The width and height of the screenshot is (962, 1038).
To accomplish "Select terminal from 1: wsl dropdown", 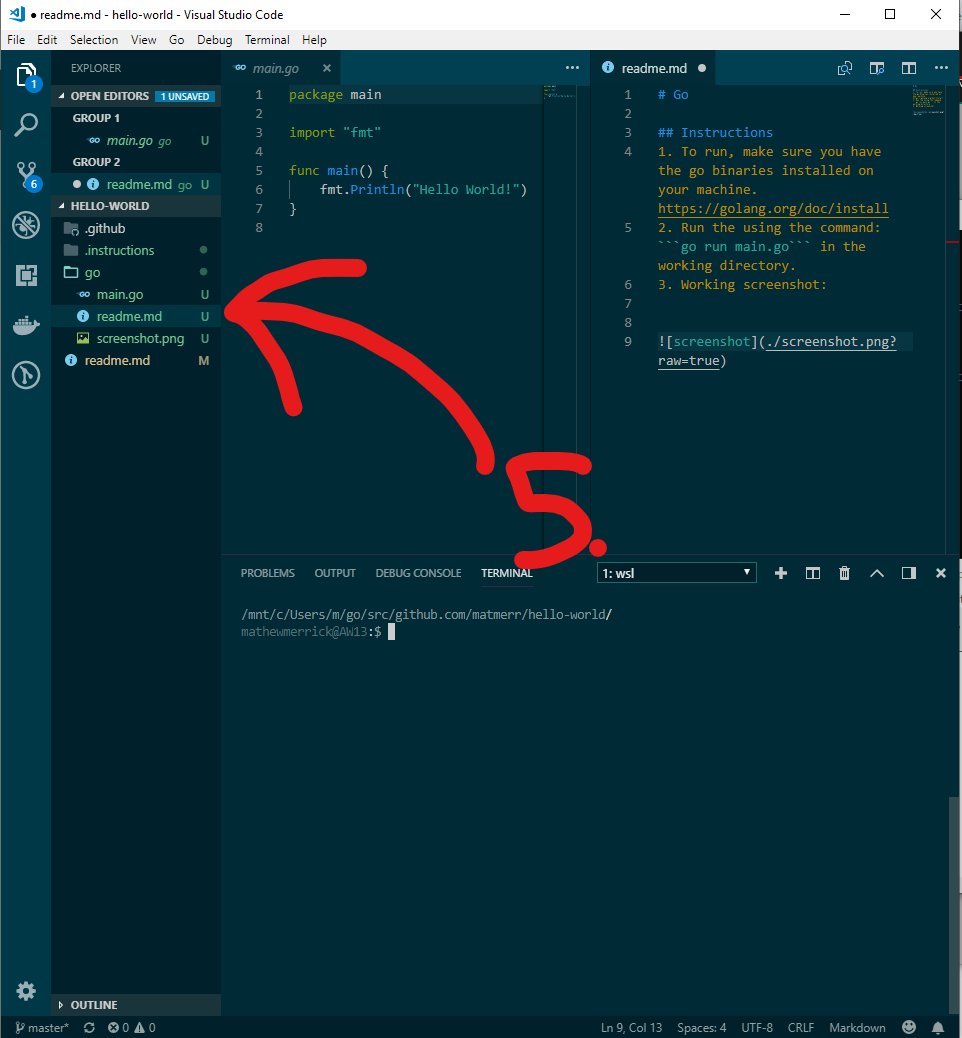I will coord(676,573).
